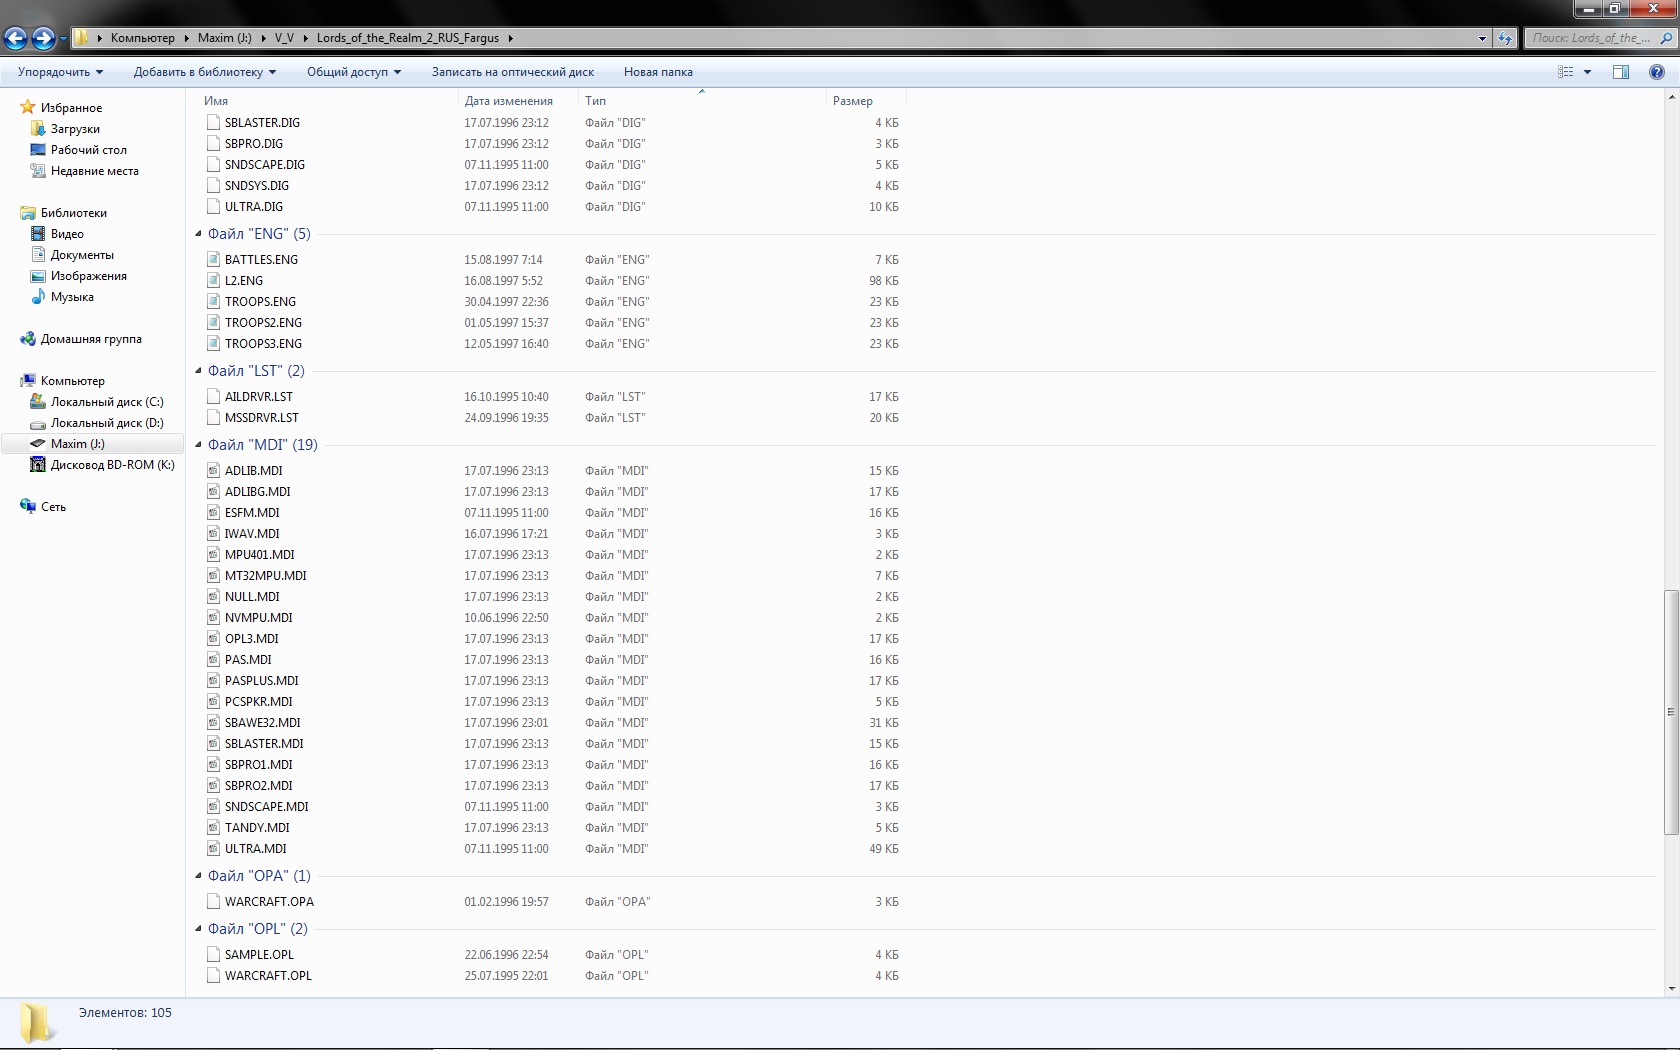Click Записать на оптический диск
Screen dimensions: 1680x1050
click(512, 72)
